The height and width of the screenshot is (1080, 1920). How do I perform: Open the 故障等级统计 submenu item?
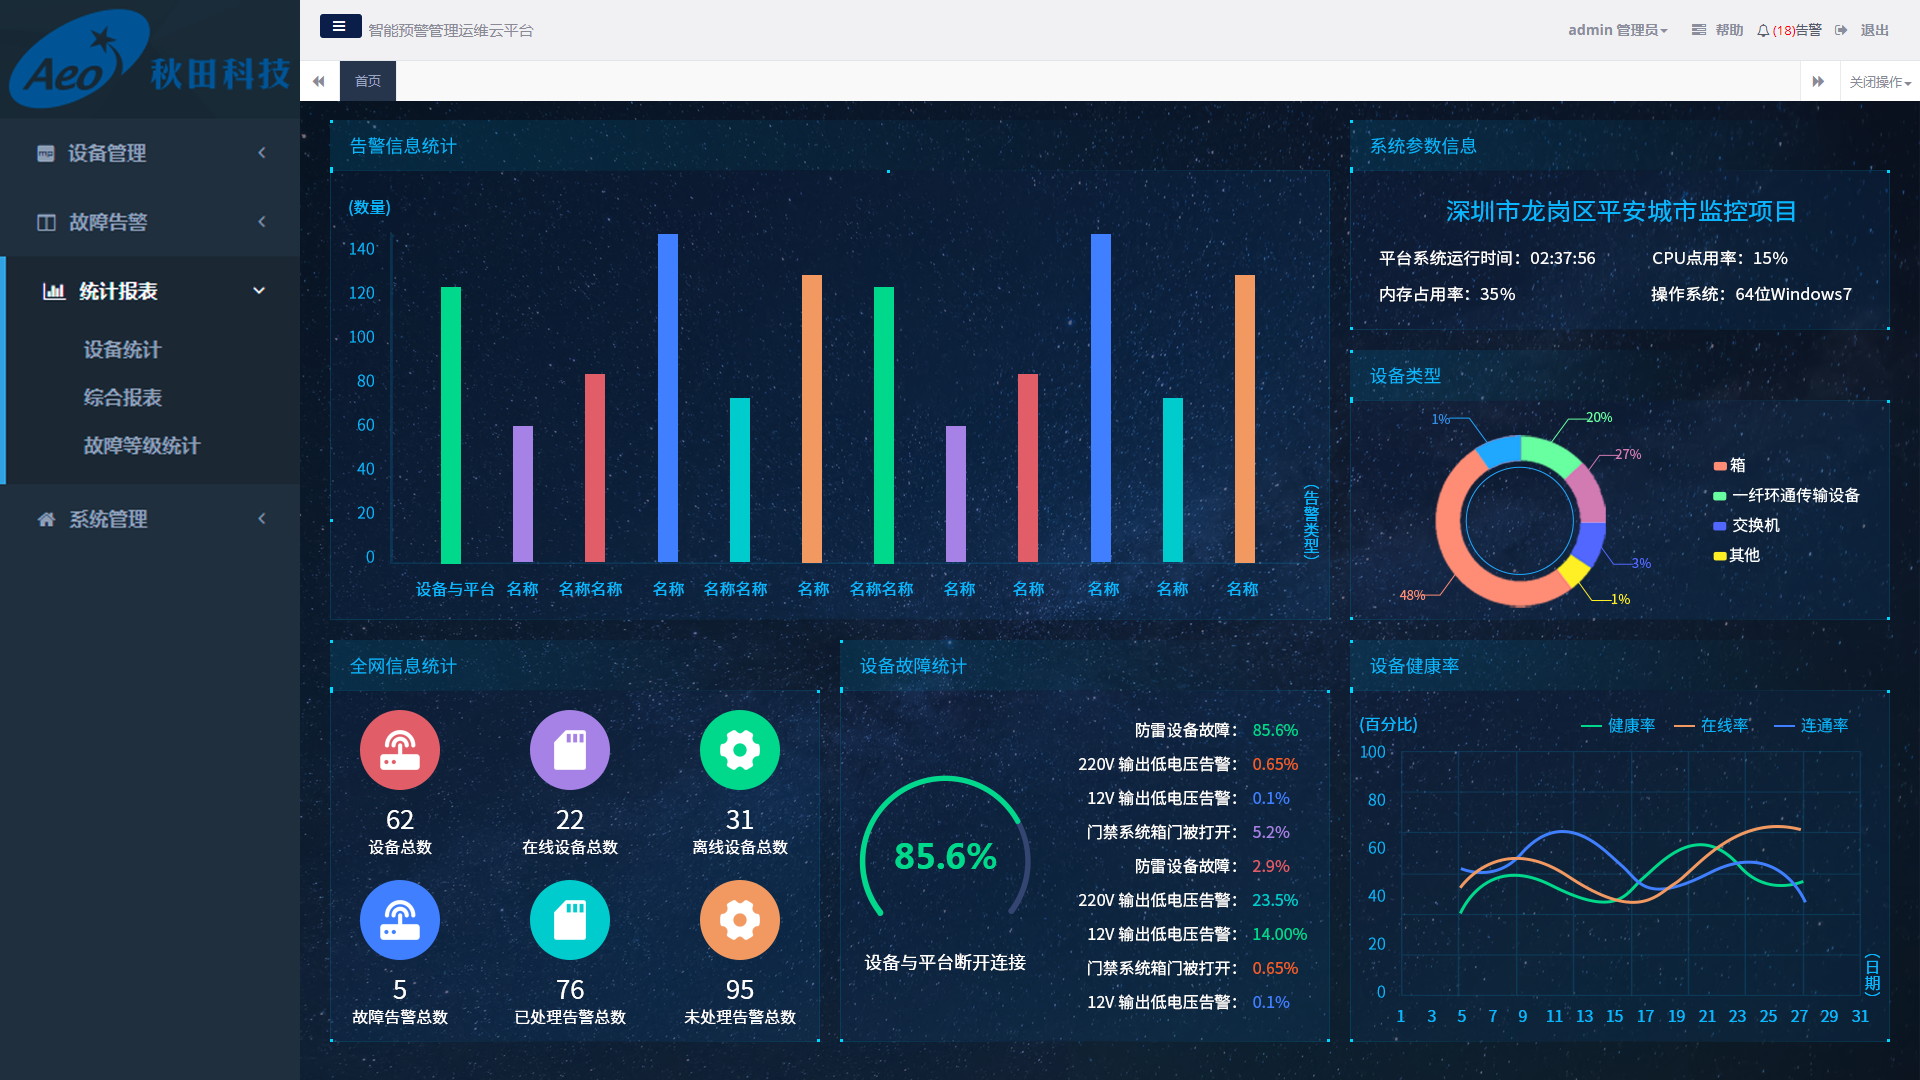coord(142,446)
